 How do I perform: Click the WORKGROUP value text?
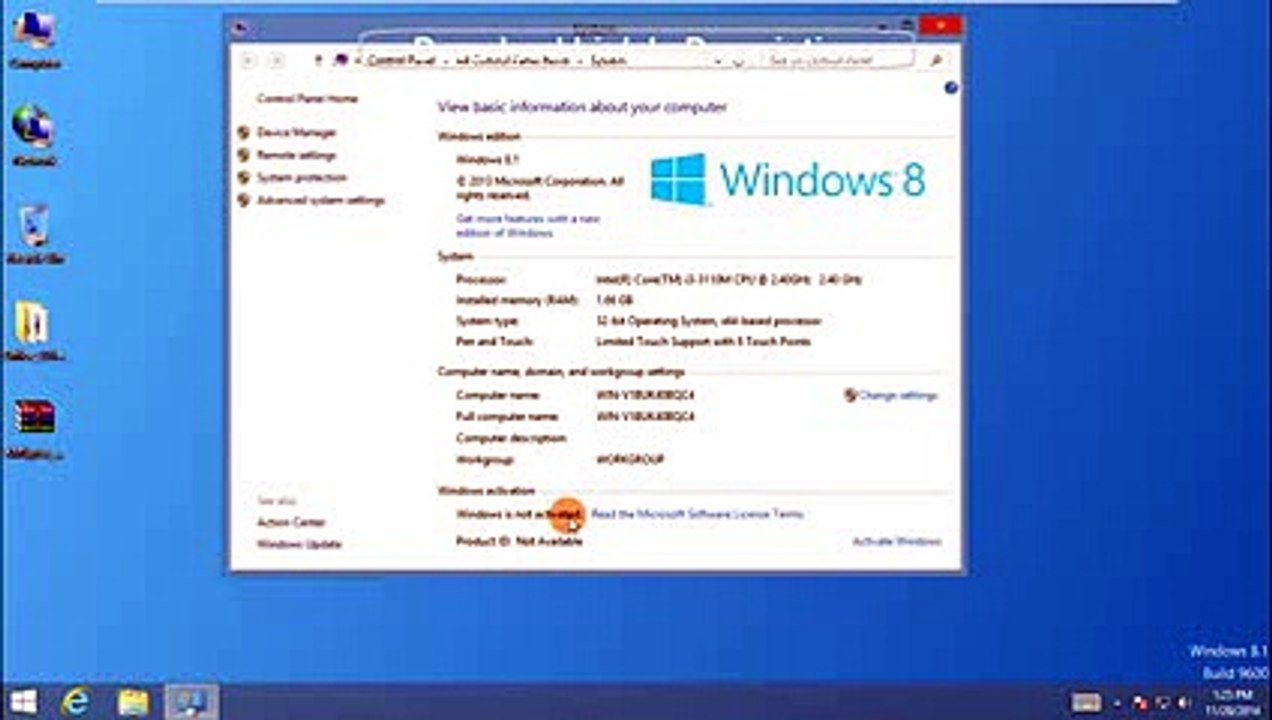point(630,460)
